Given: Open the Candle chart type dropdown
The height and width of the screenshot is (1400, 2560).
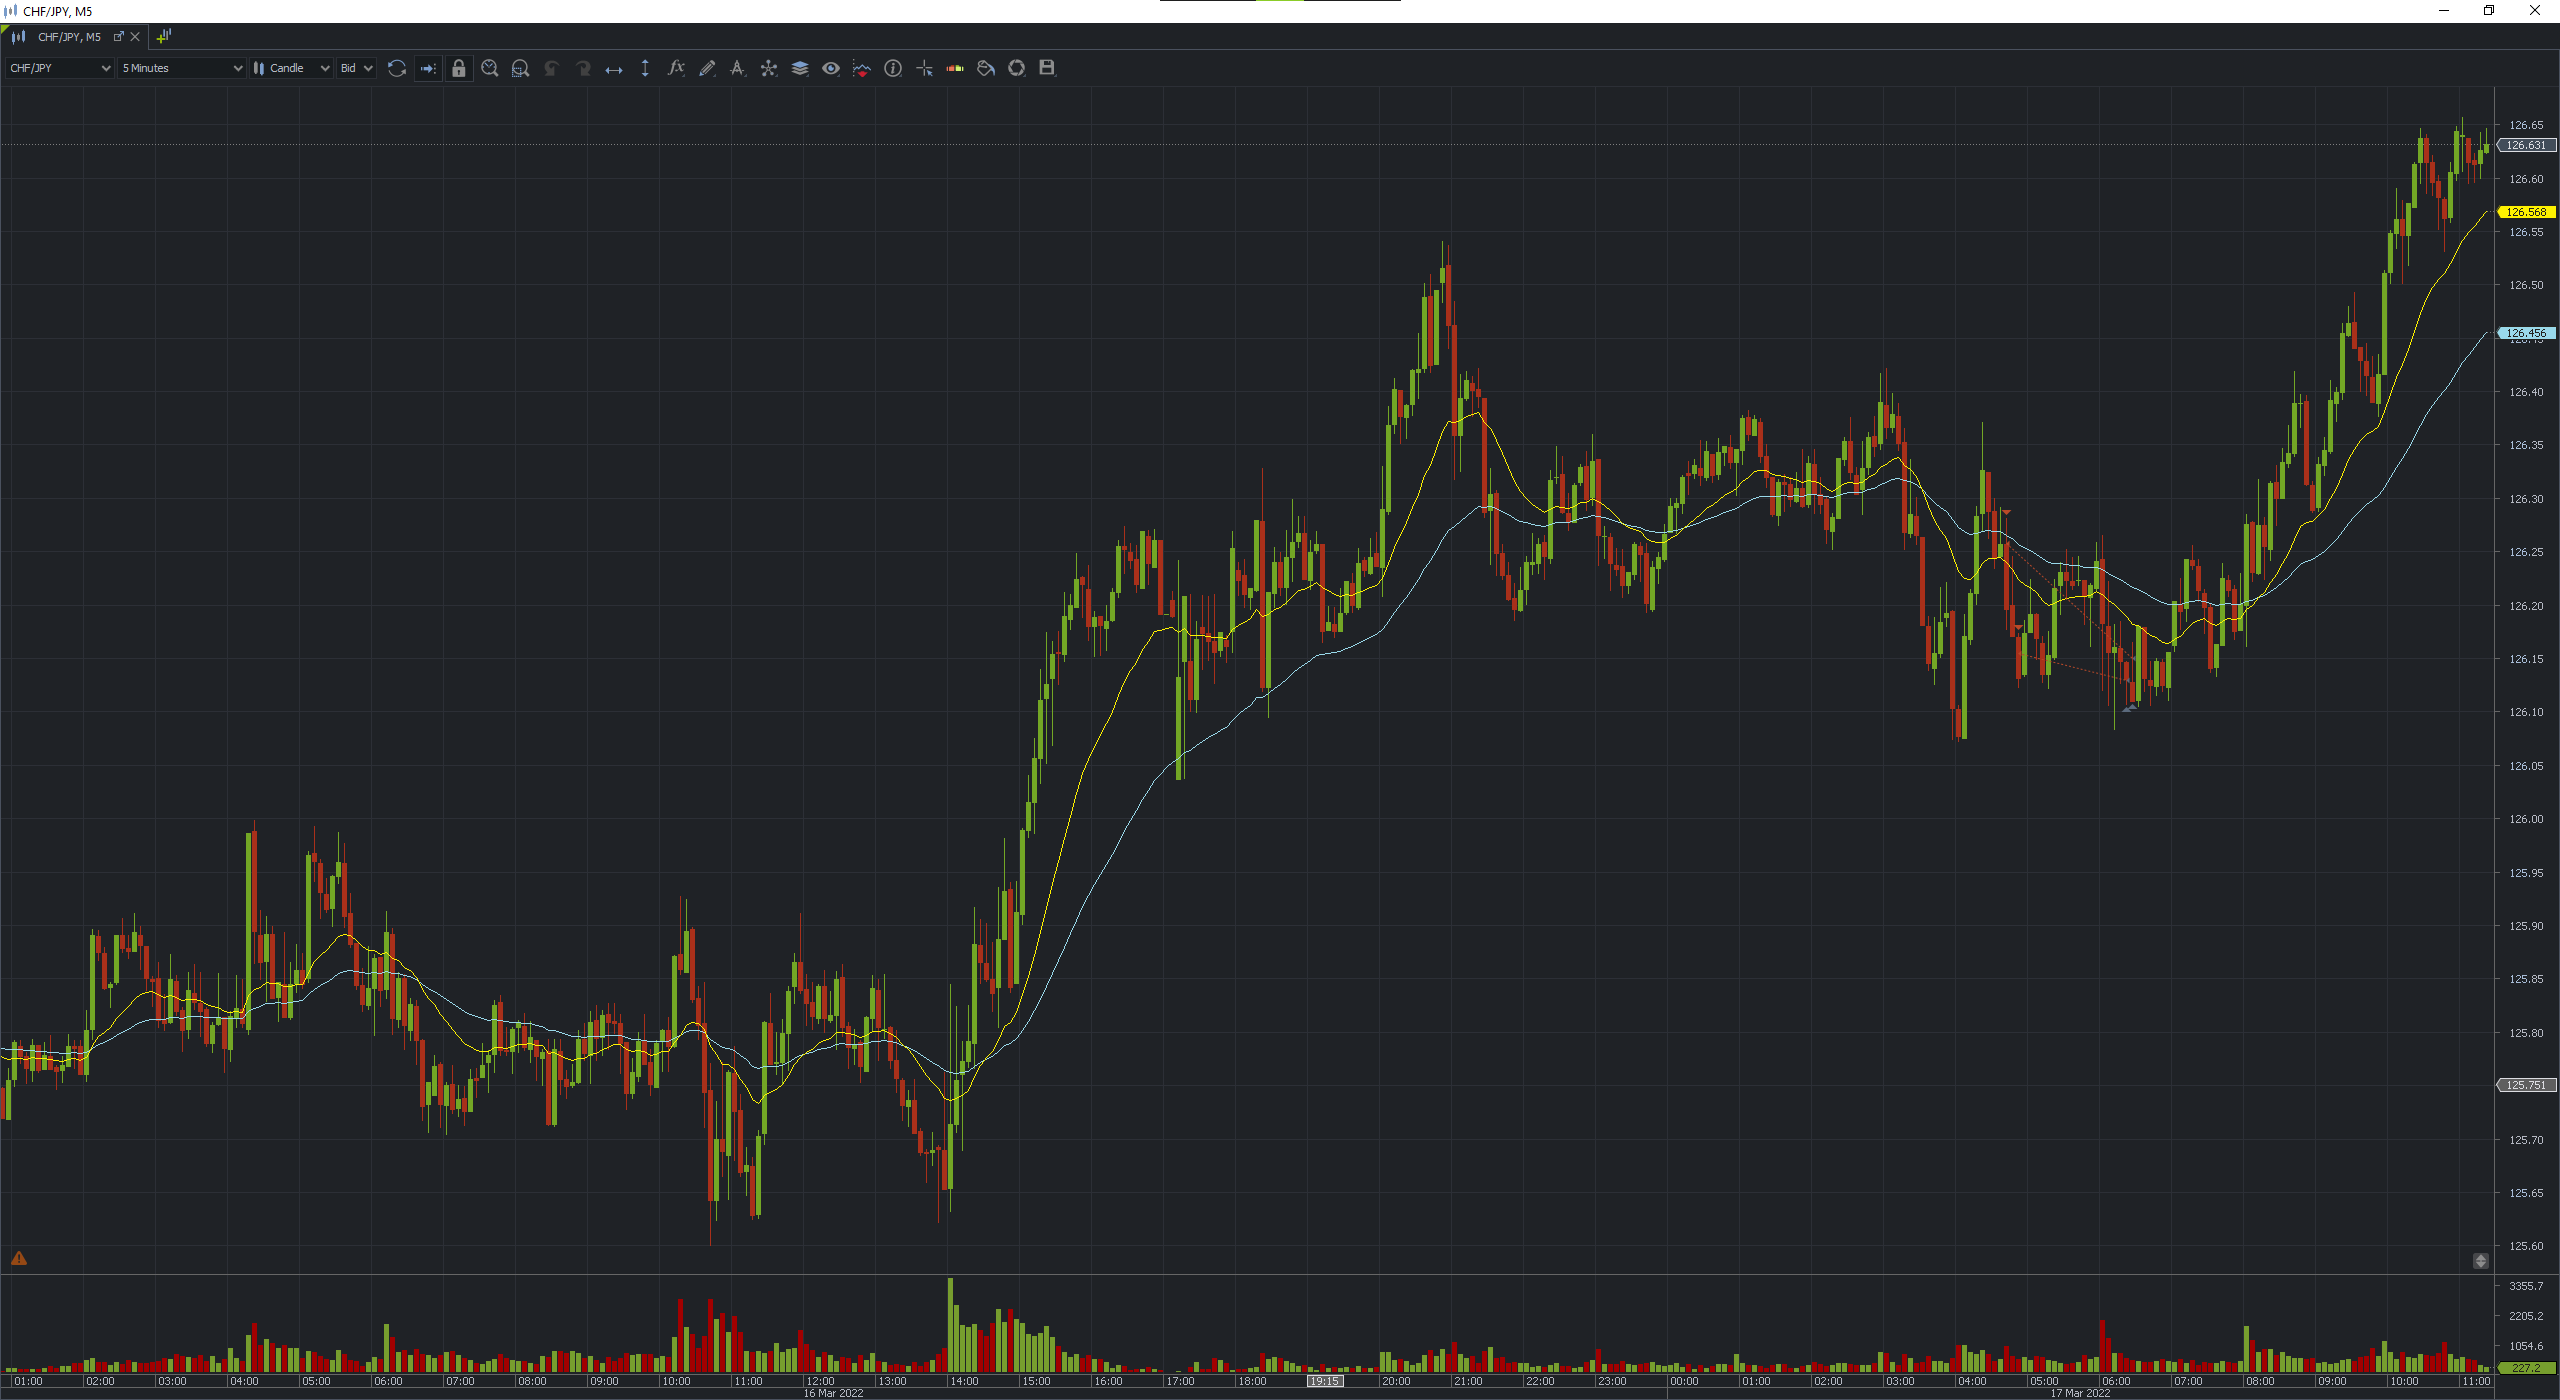Looking at the screenshot, I should pos(291,68).
